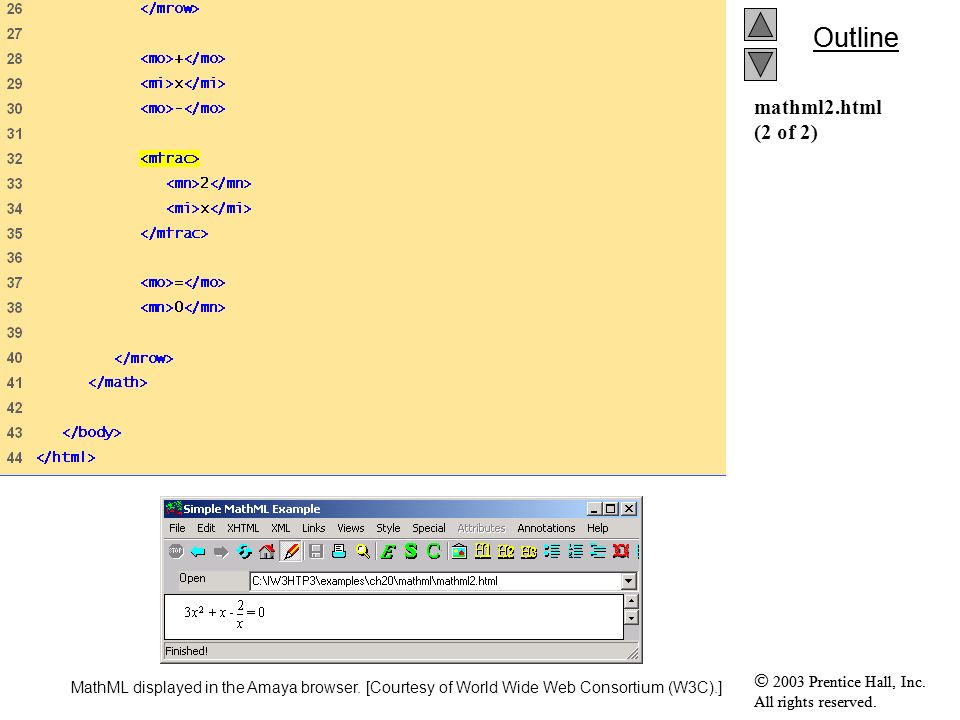Close the Simple MathML Example window
This screenshot has height=720, width=960.
pos(629,509)
